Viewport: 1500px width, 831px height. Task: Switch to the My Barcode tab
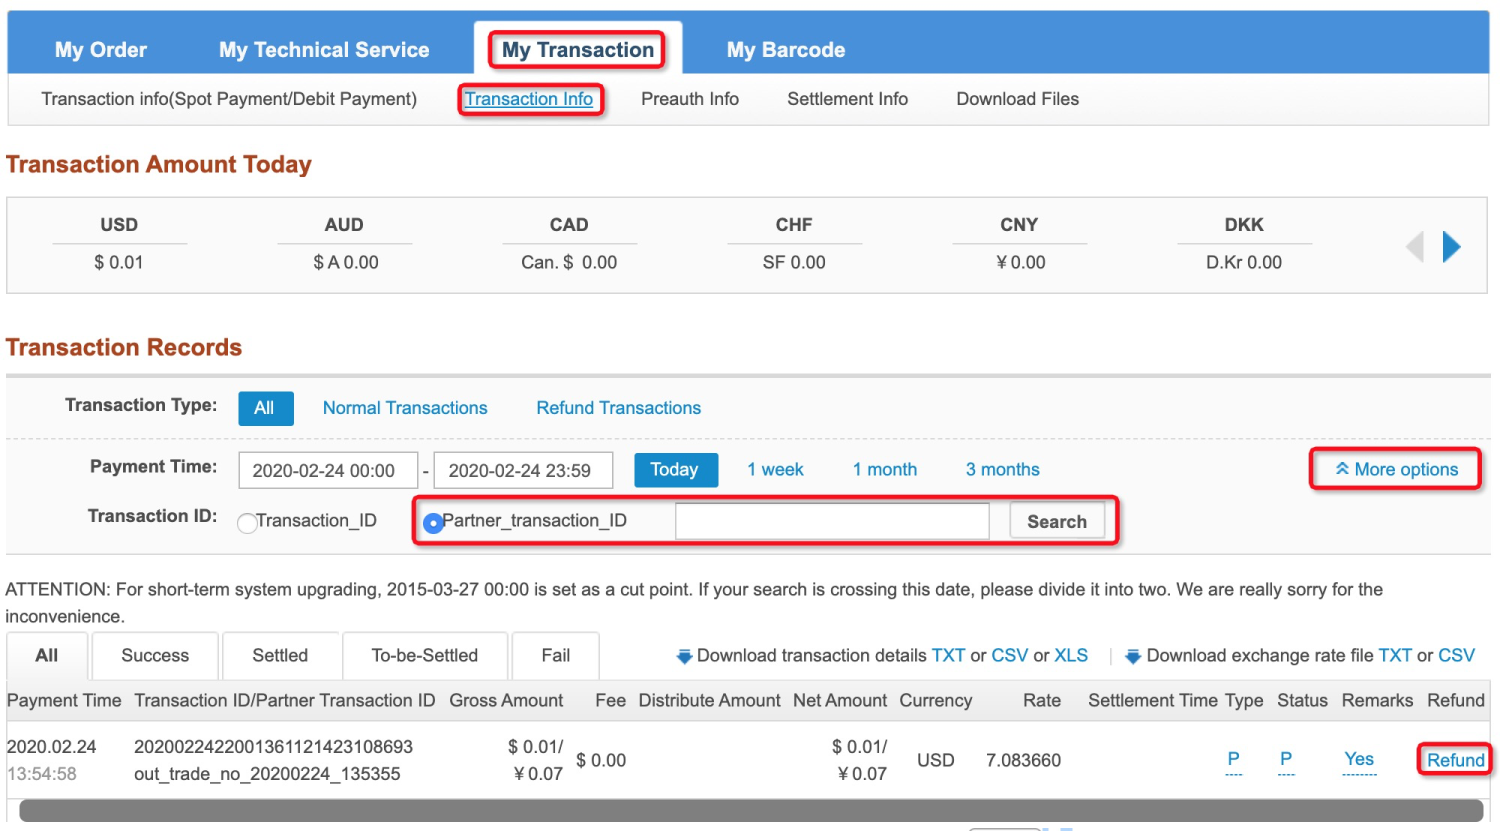pyautogui.click(x=785, y=50)
